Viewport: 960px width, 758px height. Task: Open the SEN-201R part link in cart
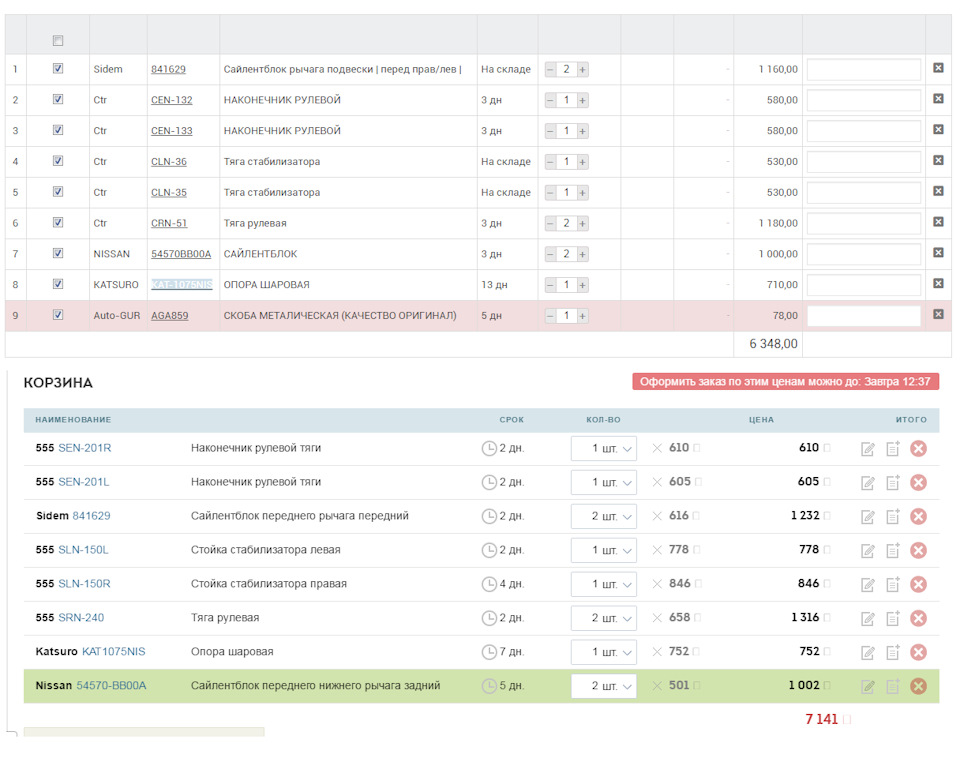(84, 448)
